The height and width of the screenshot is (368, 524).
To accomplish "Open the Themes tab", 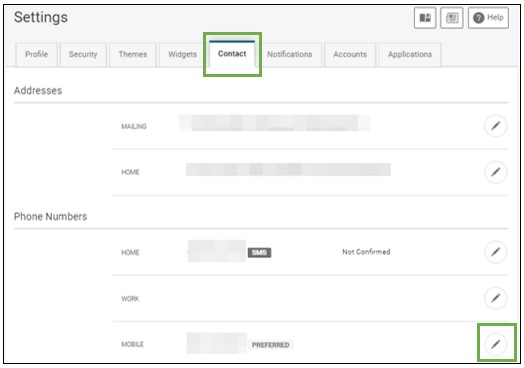I will click(x=133, y=54).
